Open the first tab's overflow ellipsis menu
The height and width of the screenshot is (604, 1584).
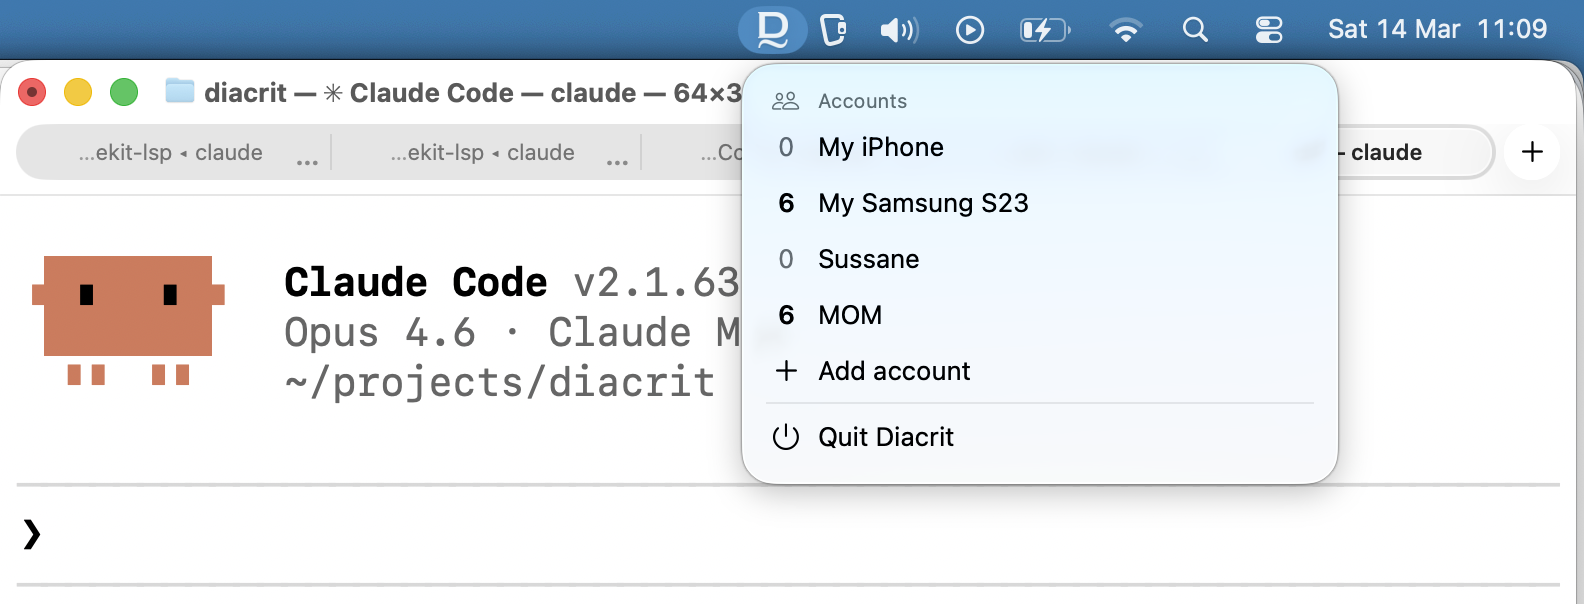307,157
